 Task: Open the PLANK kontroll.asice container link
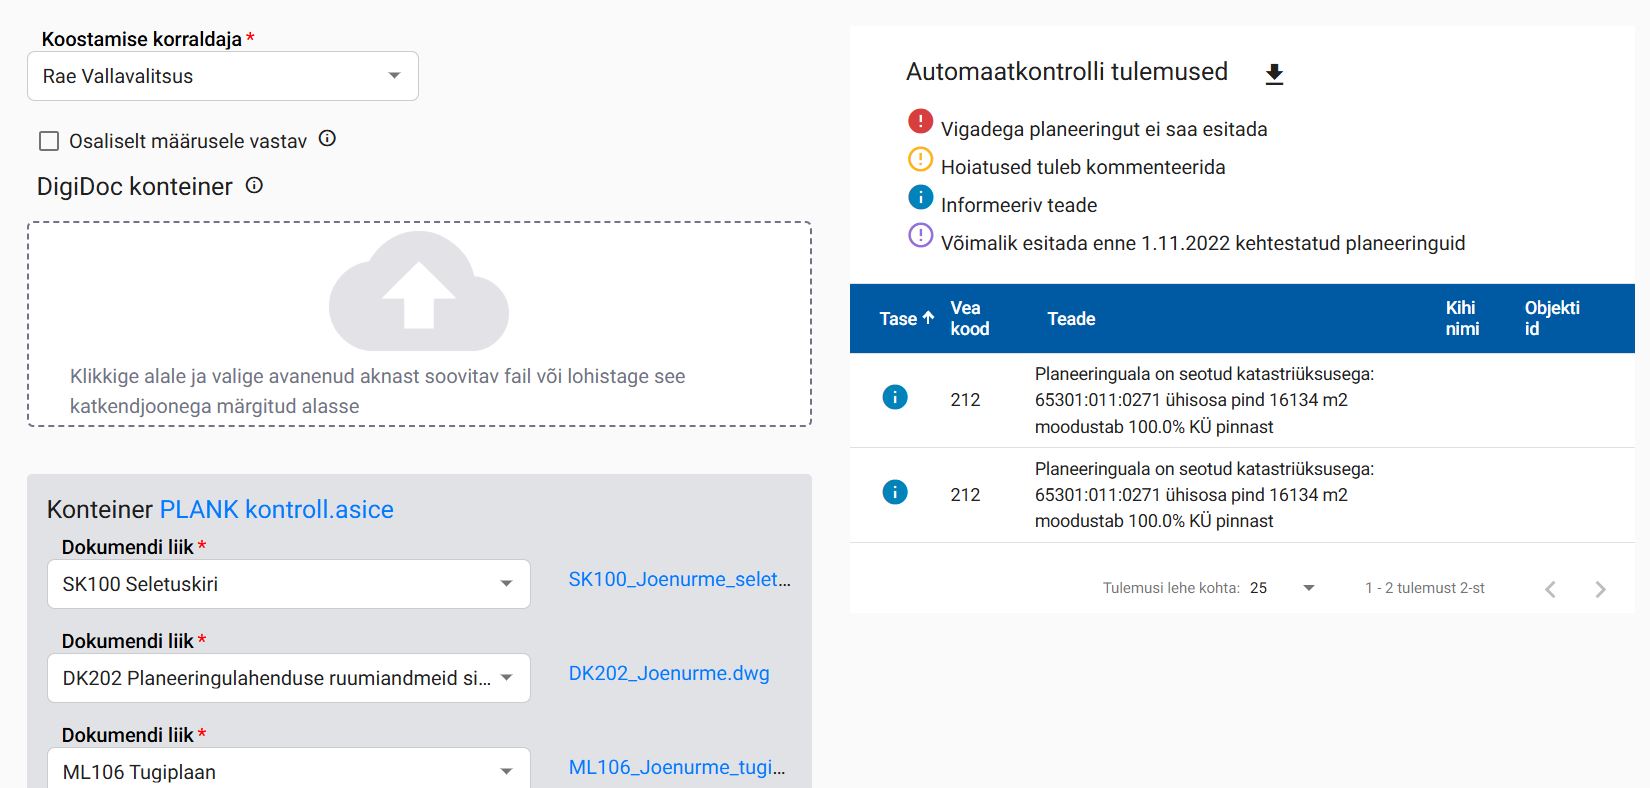point(276,510)
